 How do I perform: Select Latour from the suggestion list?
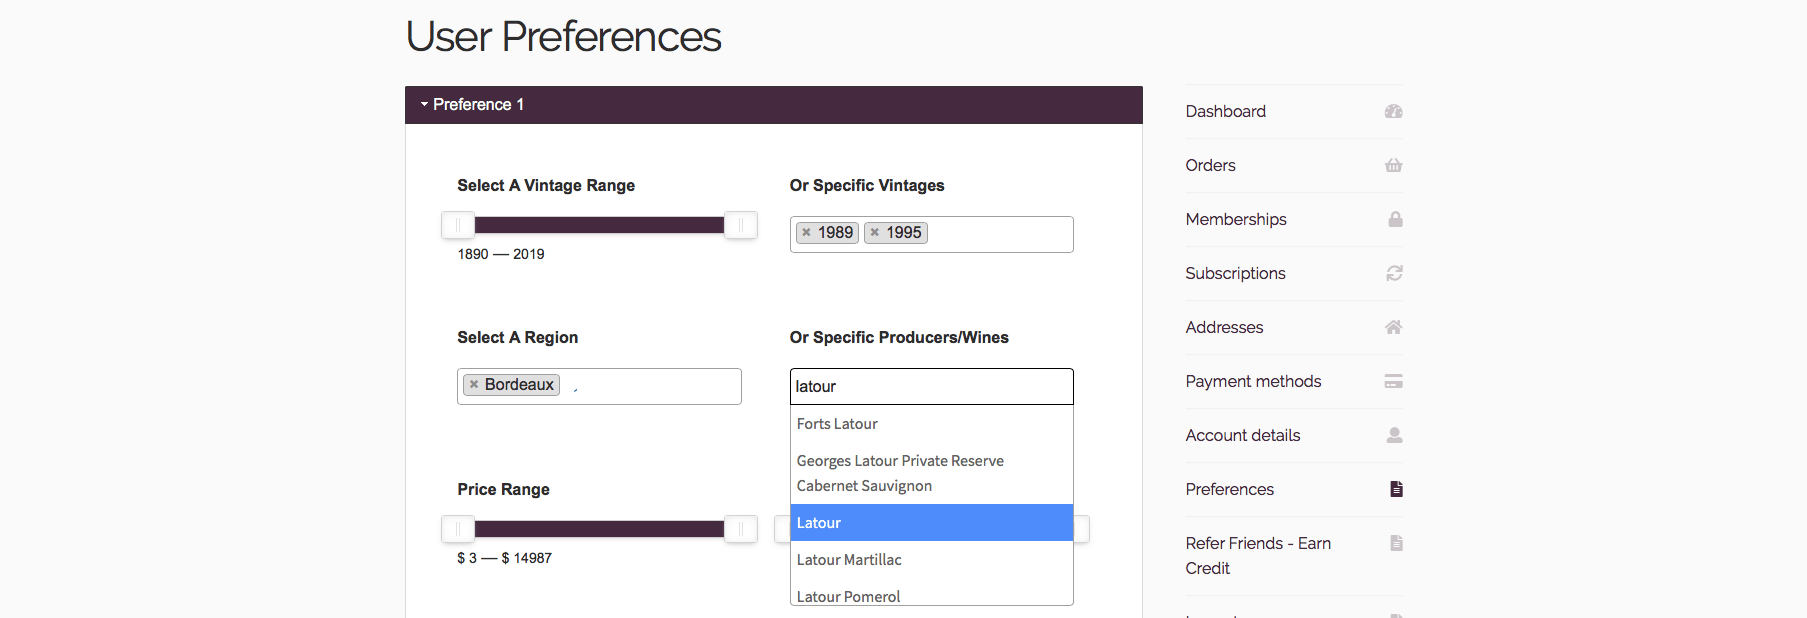point(930,523)
